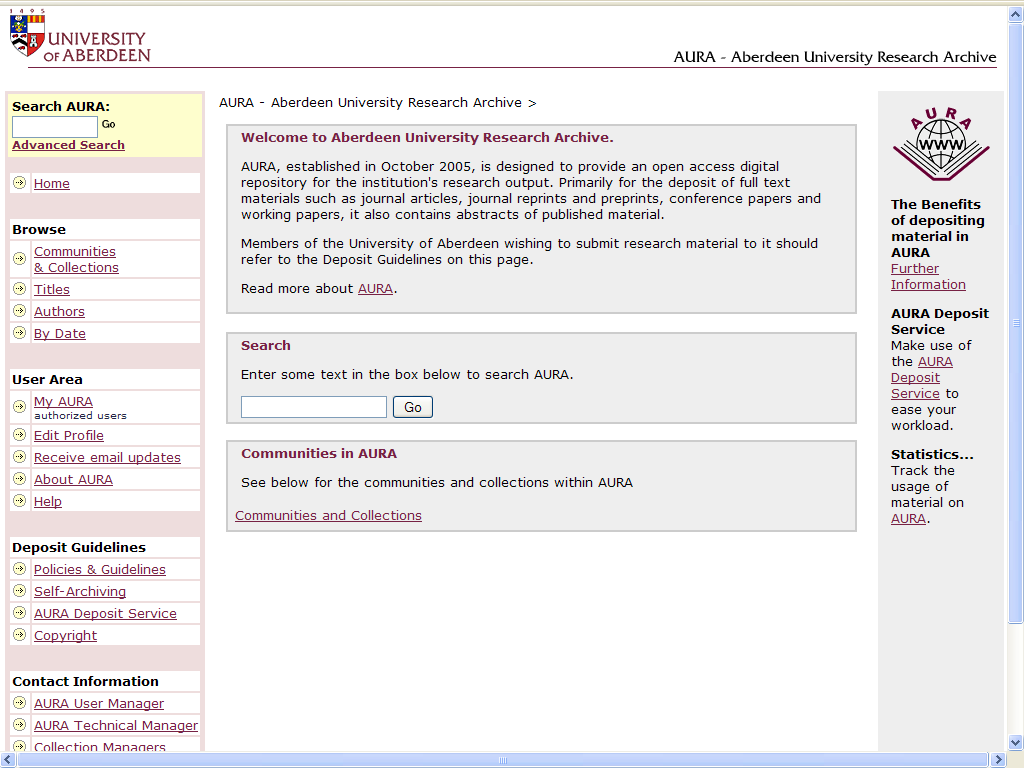The image size is (1024, 768).
Task: Browse by Authors
Action: (x=59, y=312)
